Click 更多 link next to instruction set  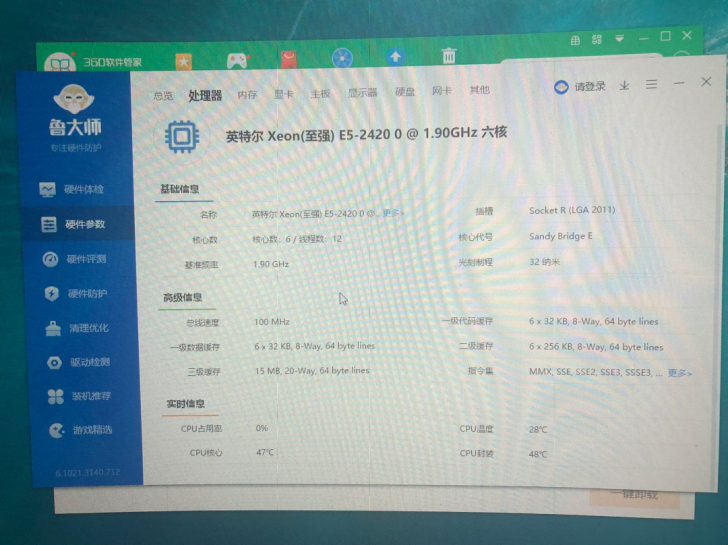[680, 373]
